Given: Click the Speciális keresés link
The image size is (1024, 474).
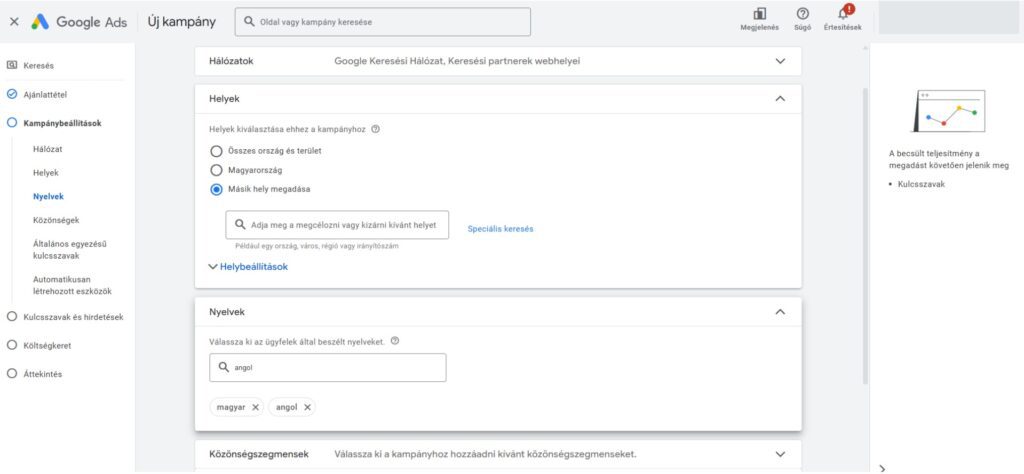Looking at the screenshot, I should (500, 229).
